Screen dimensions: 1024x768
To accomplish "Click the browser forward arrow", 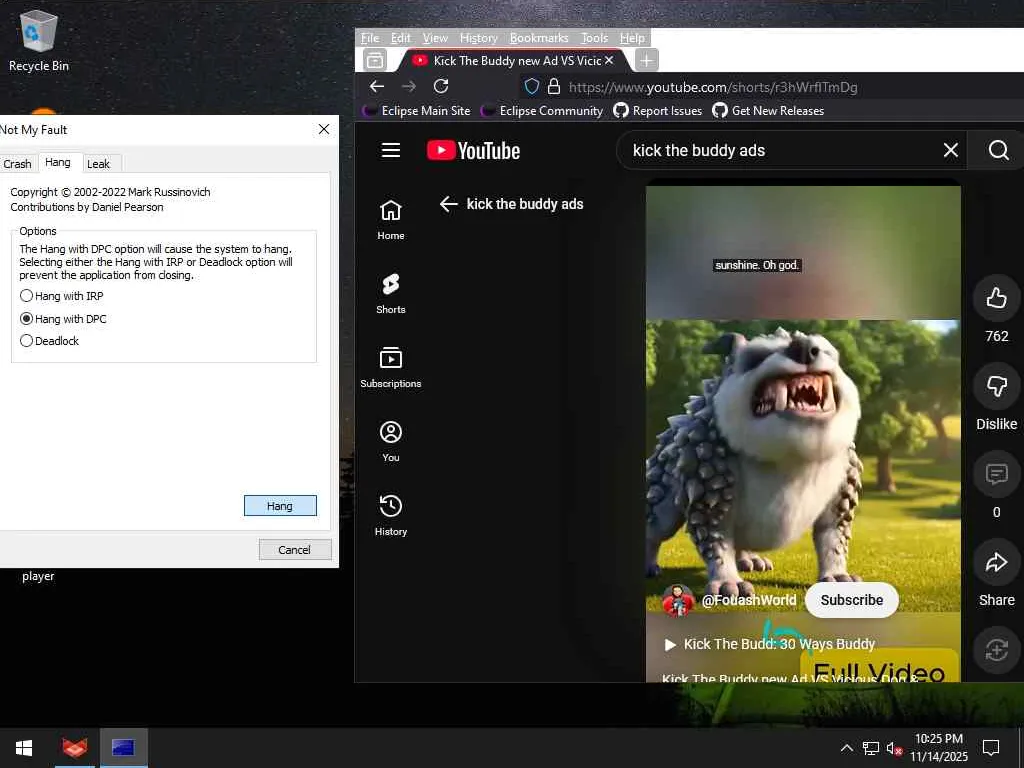I will tap(409, 86).
